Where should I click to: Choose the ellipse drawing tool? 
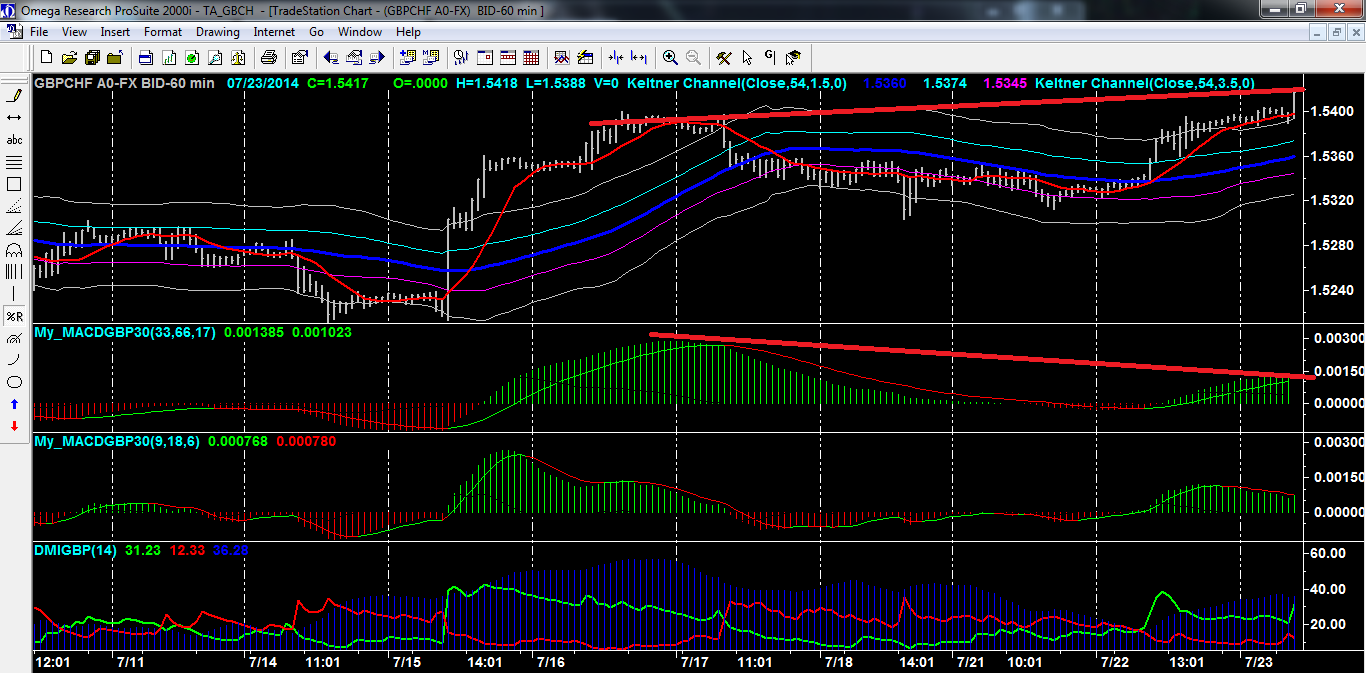14,382
